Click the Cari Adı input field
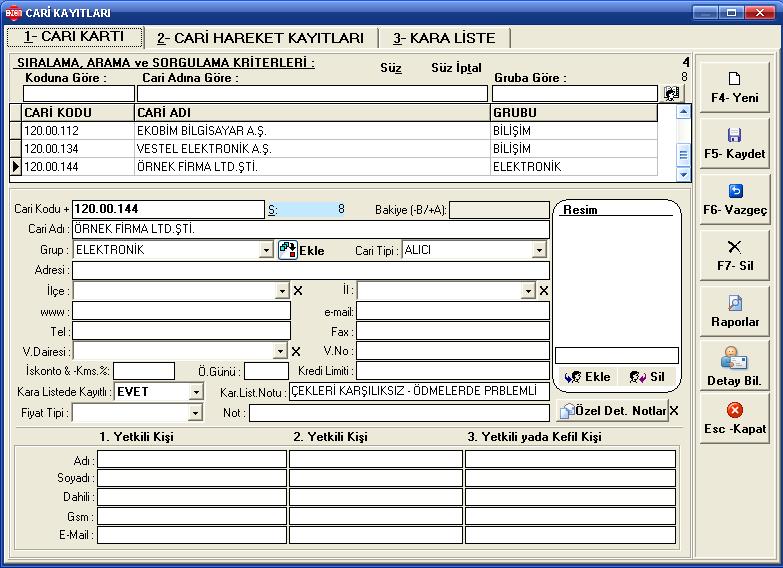The image size is (783, 568). pos(311,229)
